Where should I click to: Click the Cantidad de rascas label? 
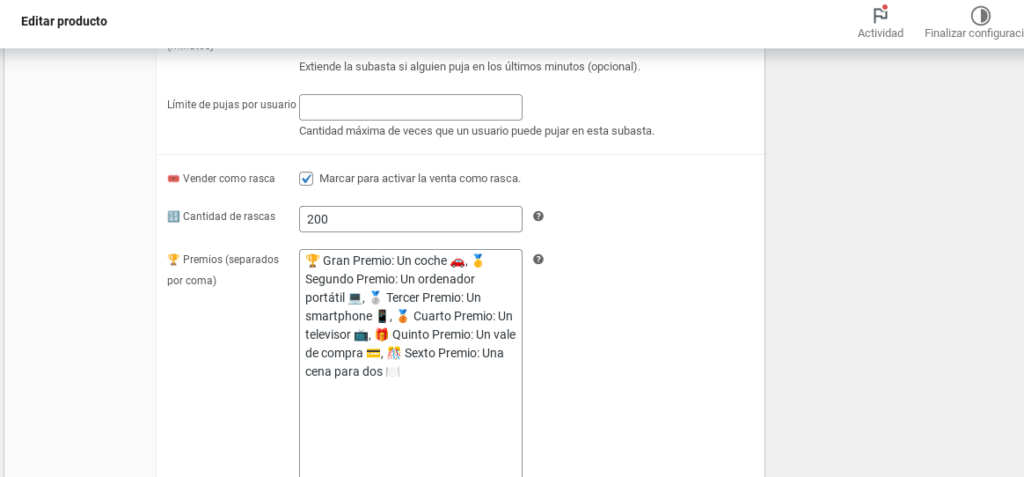tap(221, 216)
